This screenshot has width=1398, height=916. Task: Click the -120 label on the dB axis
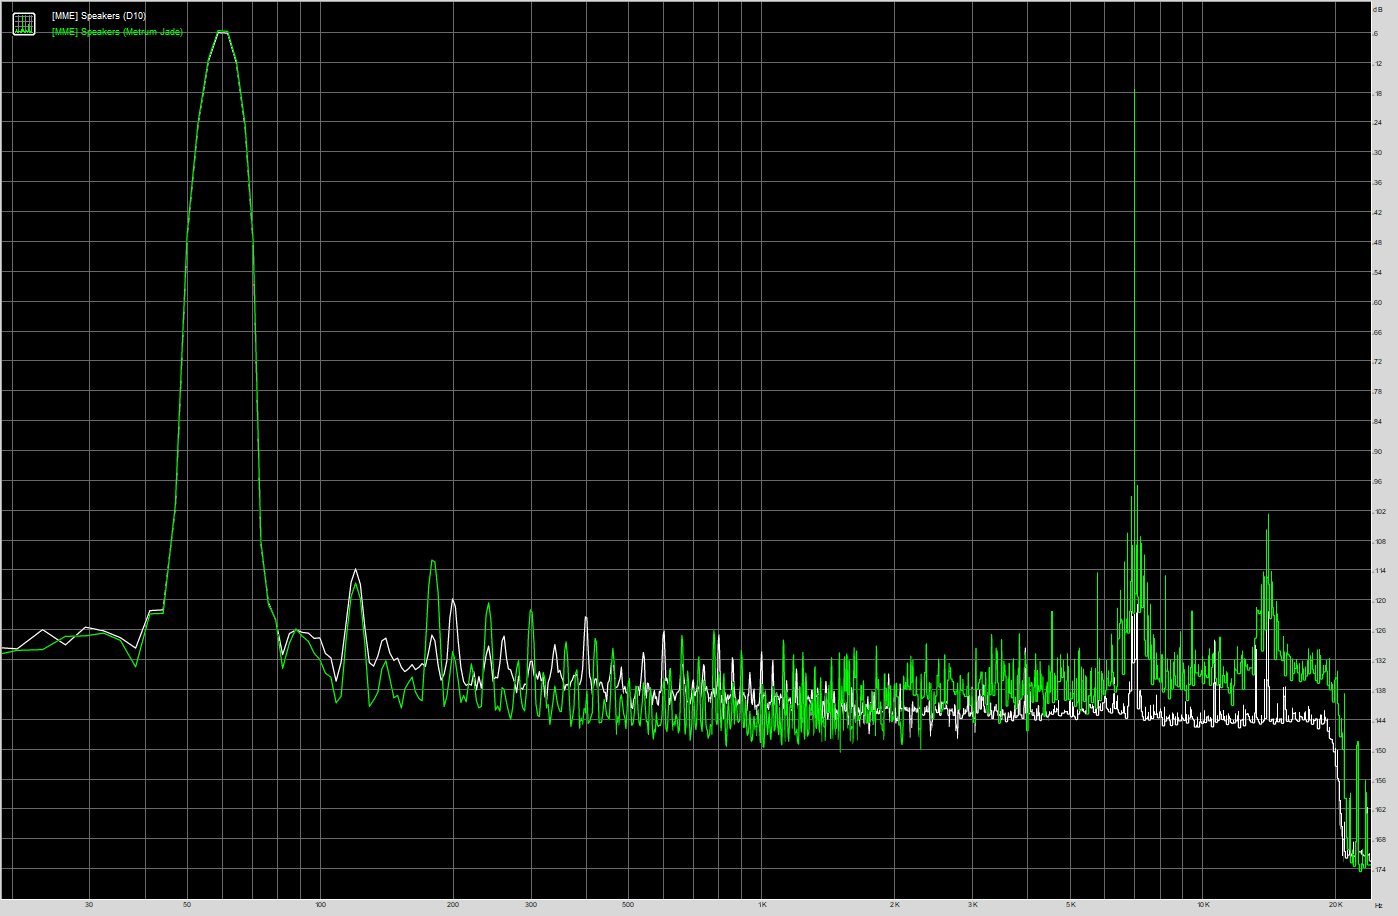click(x=1379, y=601)
